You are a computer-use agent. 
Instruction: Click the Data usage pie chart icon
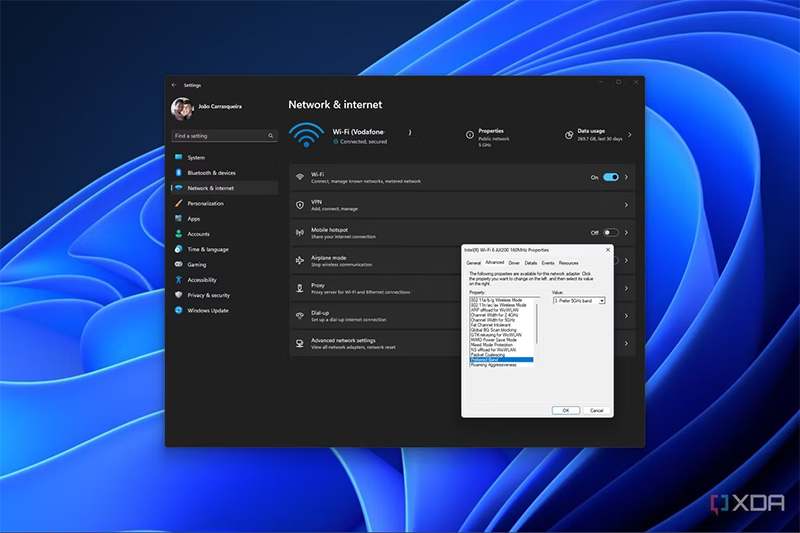569,134
